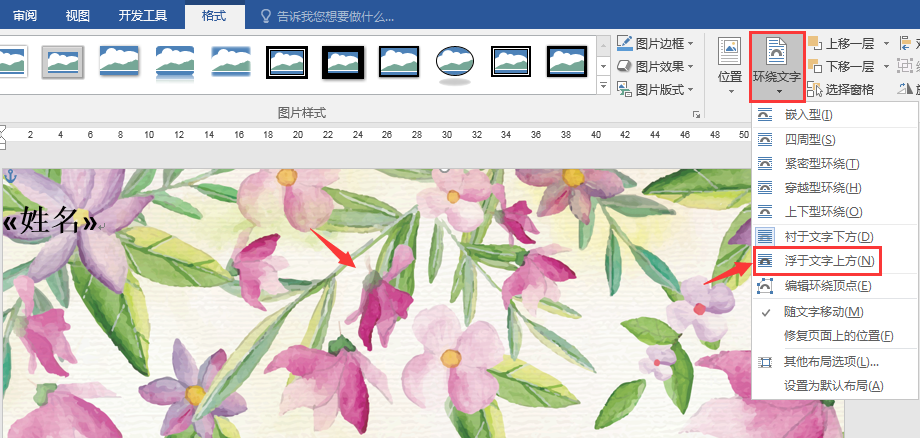Choose 衬于文字下方 behind text
This screenshot has width=920, height=438.
835,237
